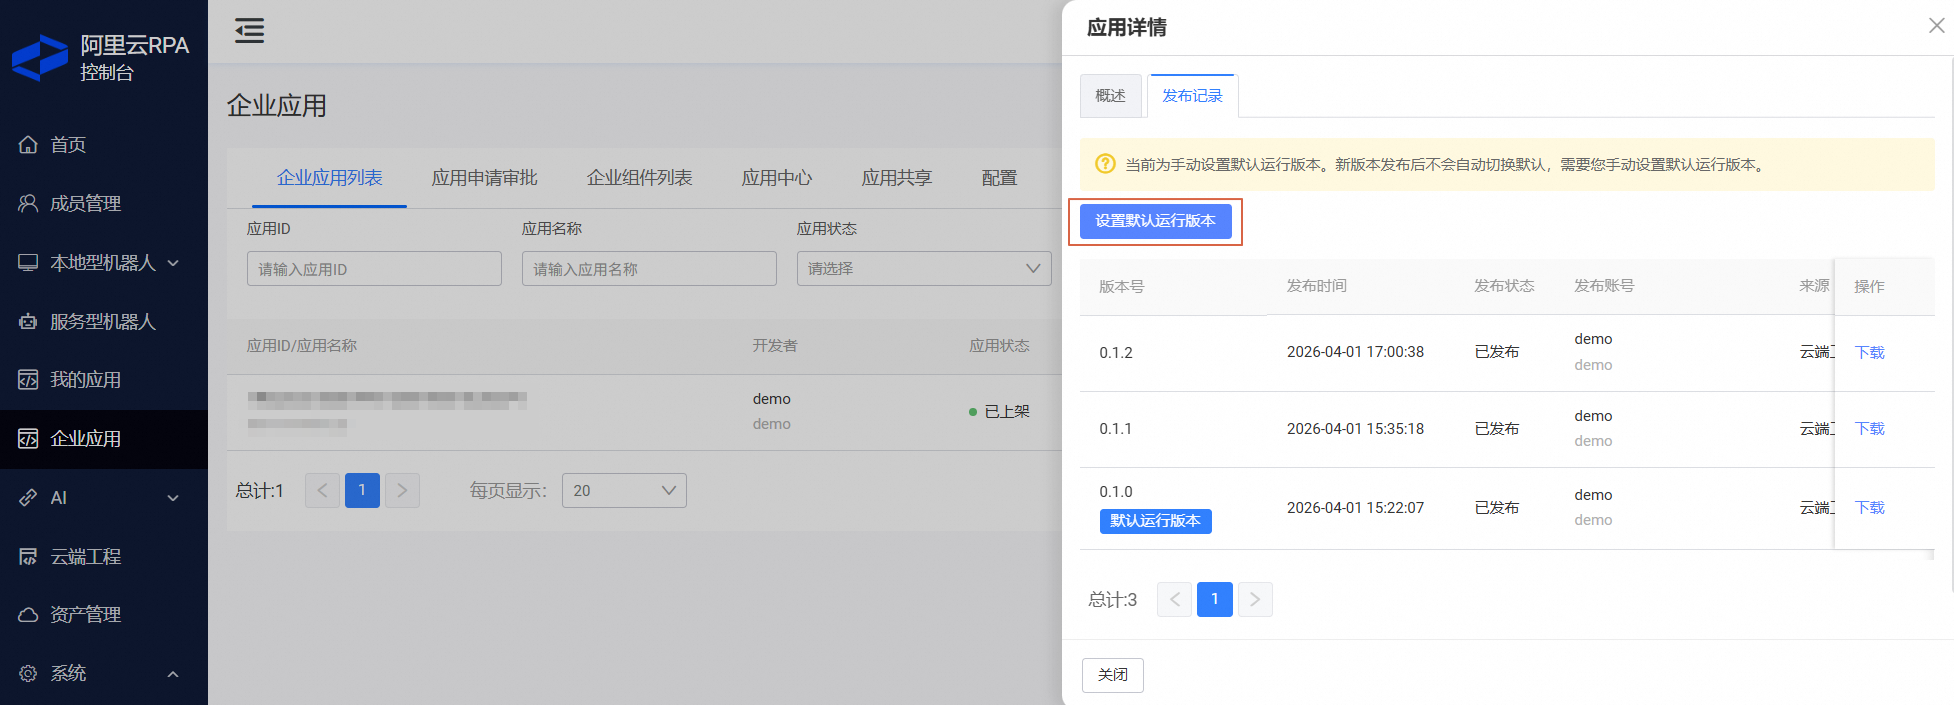This screenshot has width=1954, height=705.
Task: Close the 应用详情 panel with X icon
Action: click(x=1936, y=26)
